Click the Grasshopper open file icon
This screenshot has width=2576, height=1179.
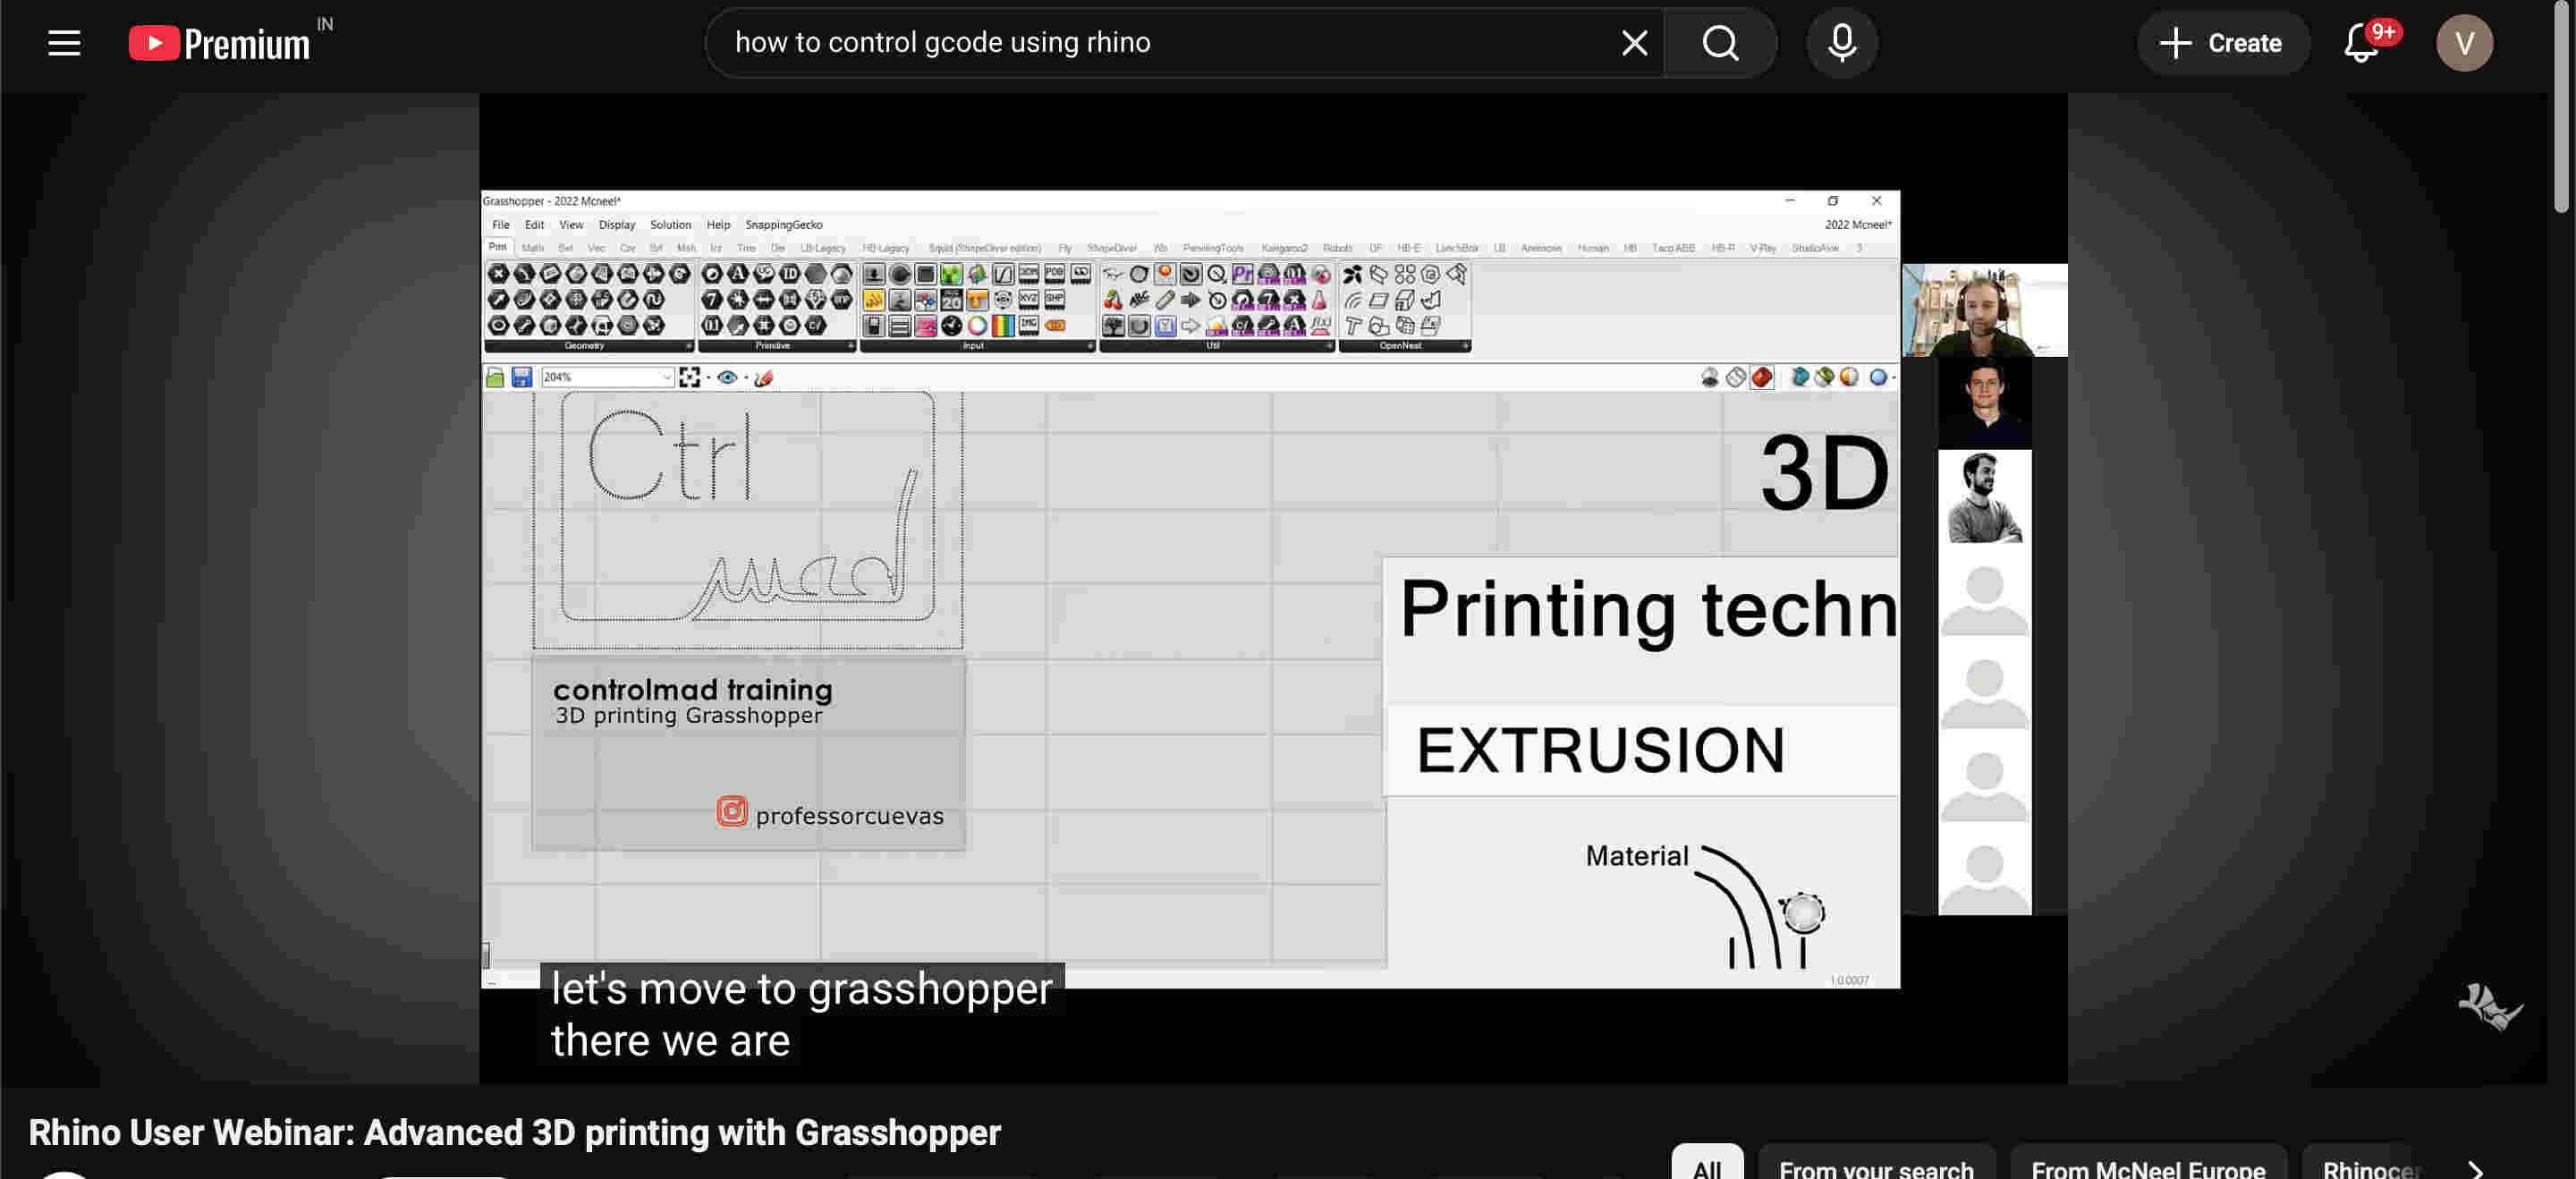point(495,377)
